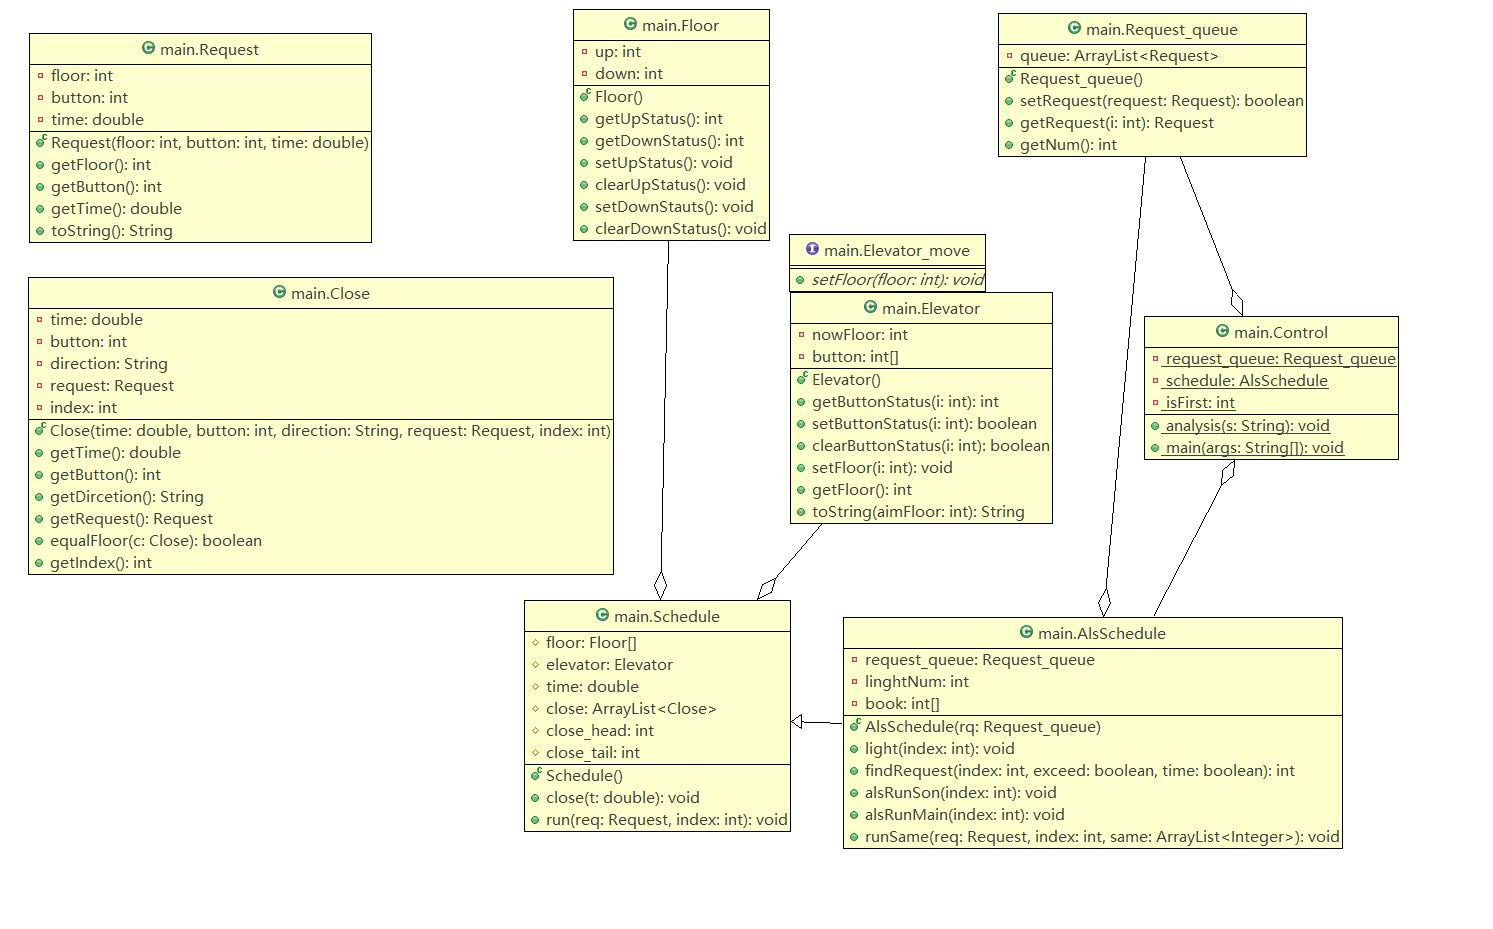Click the setFloor(floor: int): void interface method
Viewport: 1493px width, 929px height.
point(896,280)
